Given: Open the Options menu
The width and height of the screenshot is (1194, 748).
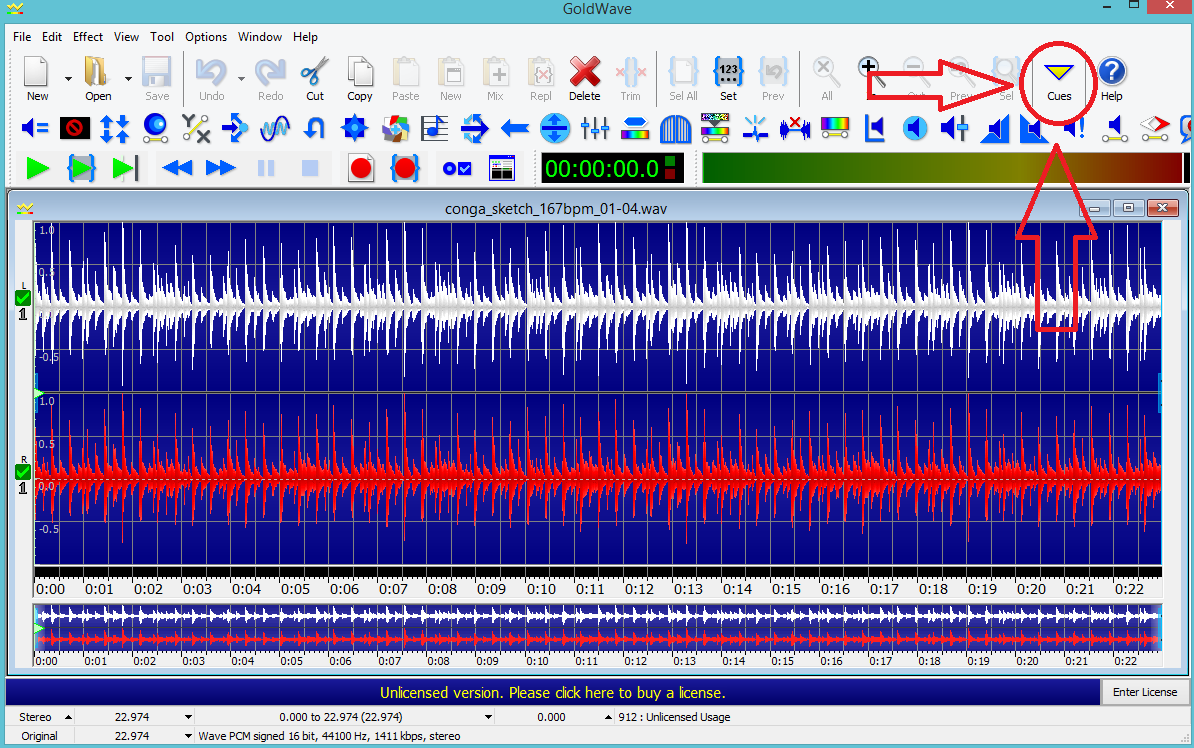Looking at the screenshot, I should pyautogui.click(x=206, y=37).
